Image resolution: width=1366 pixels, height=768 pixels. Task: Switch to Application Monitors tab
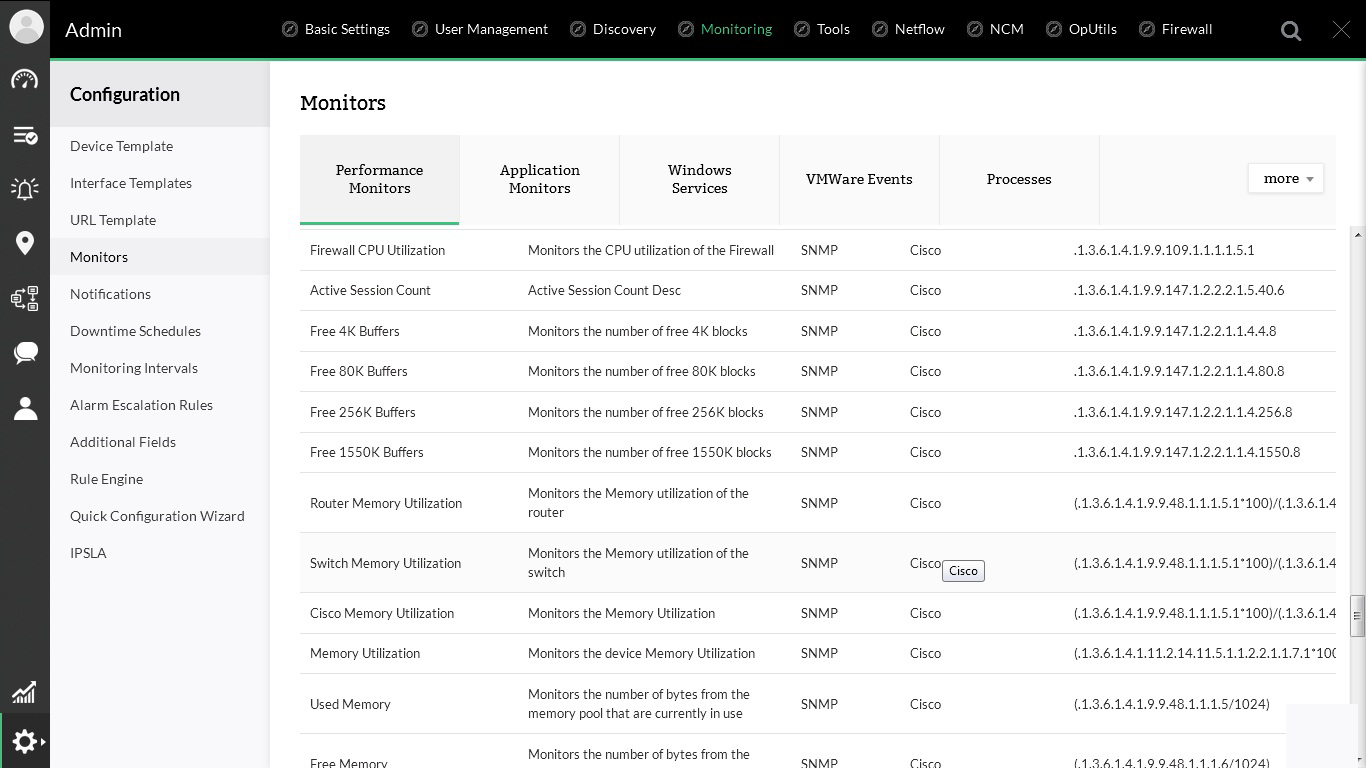tap(539, 179)
